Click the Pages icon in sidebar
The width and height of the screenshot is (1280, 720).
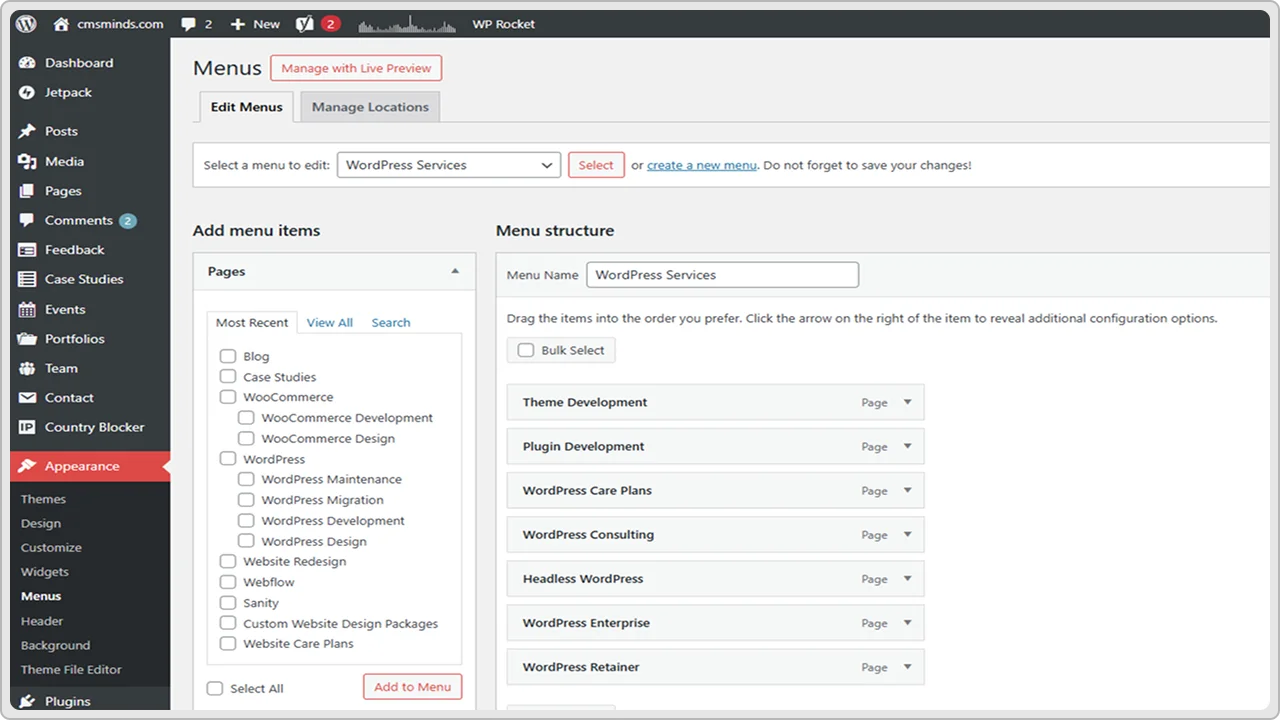click(x=27, y=190)
